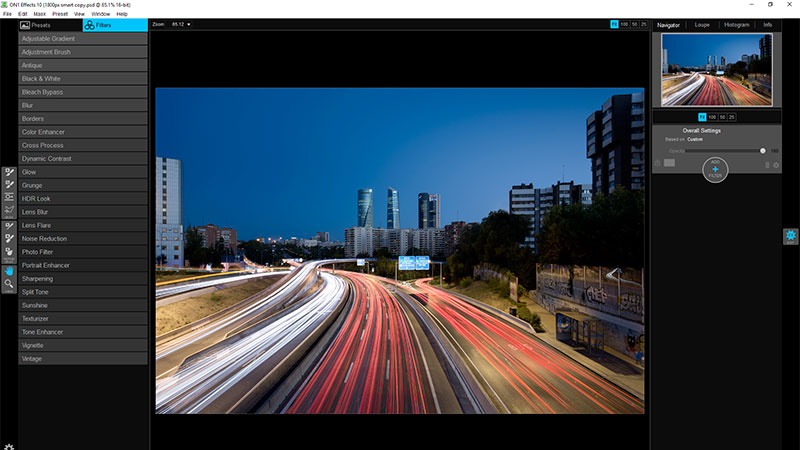The image size is (800, 450).
Task: Open the Mask menu
Action: coord(39,14)
